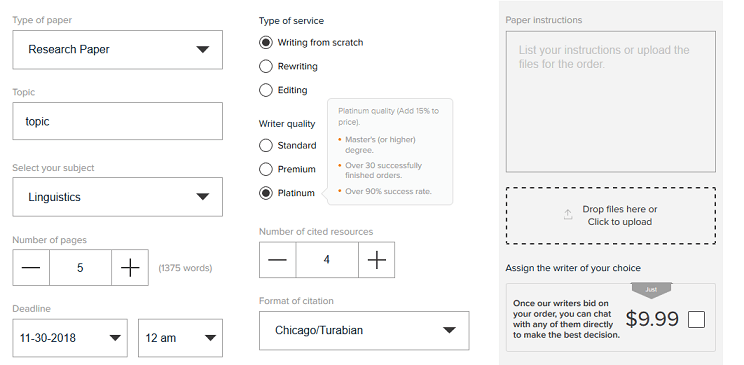Select Rewriting service type
This screenshot has height=365, width=744.
tap(266, 66)
